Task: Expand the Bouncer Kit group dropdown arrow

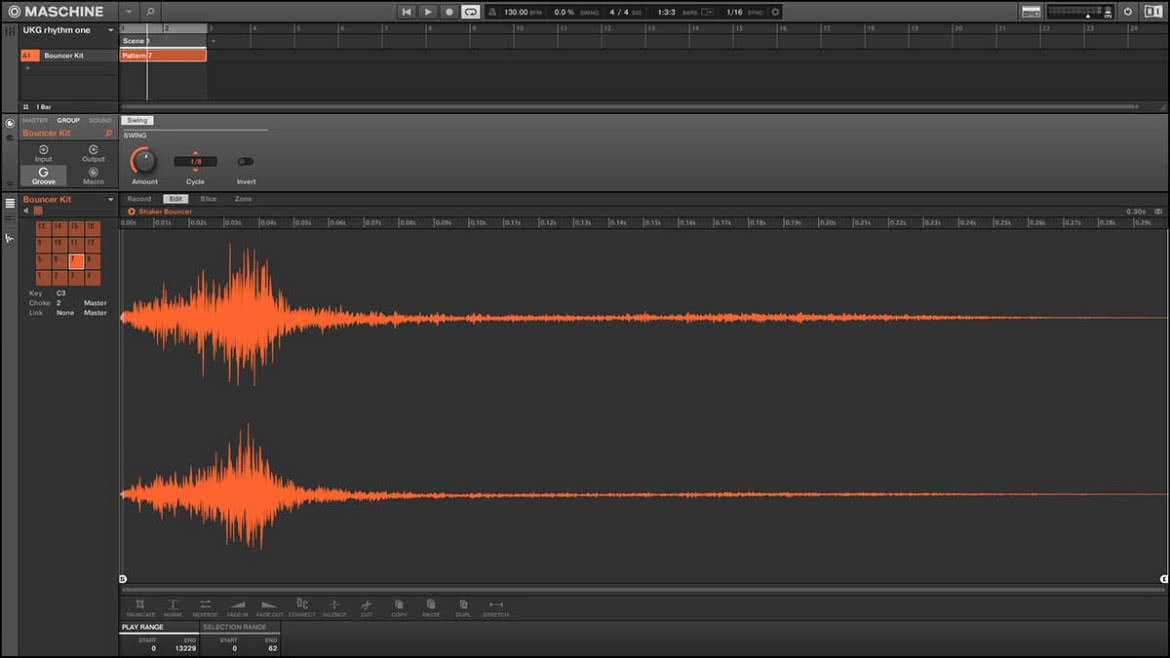Action: (110, 200)
